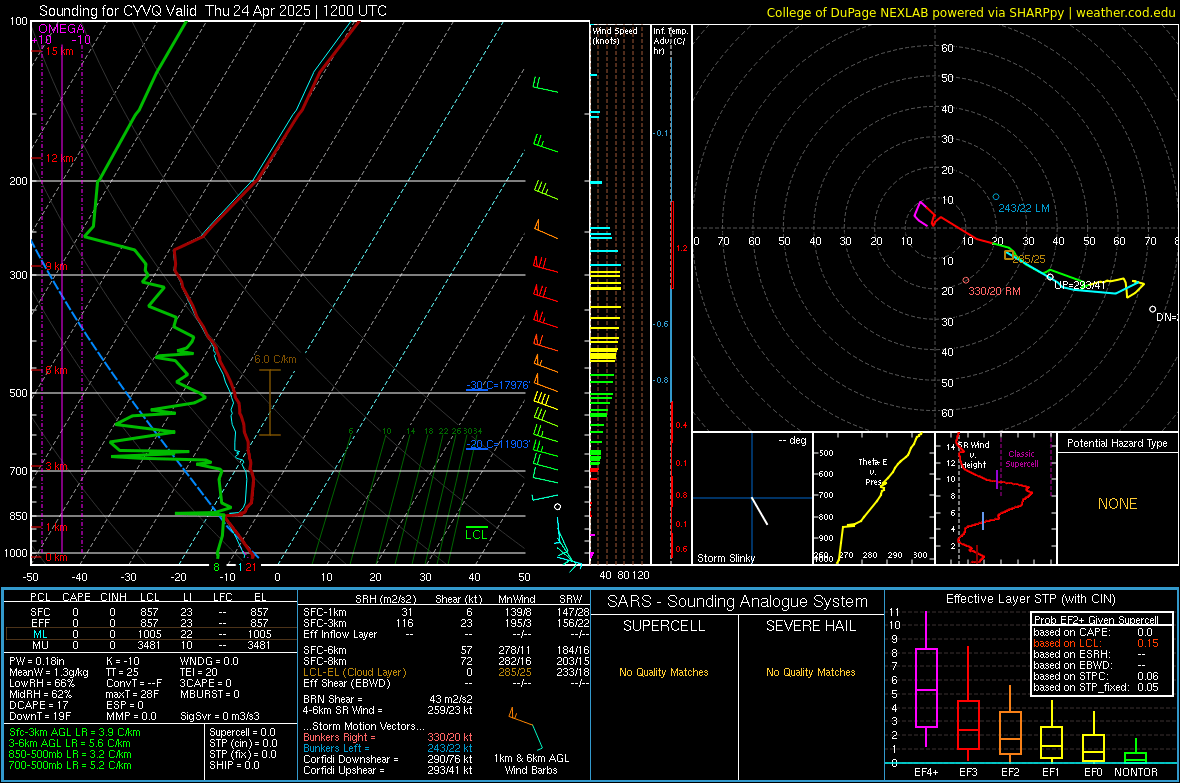Viewport: 1180px width, 783px height.
Task: Click the SUPERCELL column heading
Action: [x=664, y=626]
